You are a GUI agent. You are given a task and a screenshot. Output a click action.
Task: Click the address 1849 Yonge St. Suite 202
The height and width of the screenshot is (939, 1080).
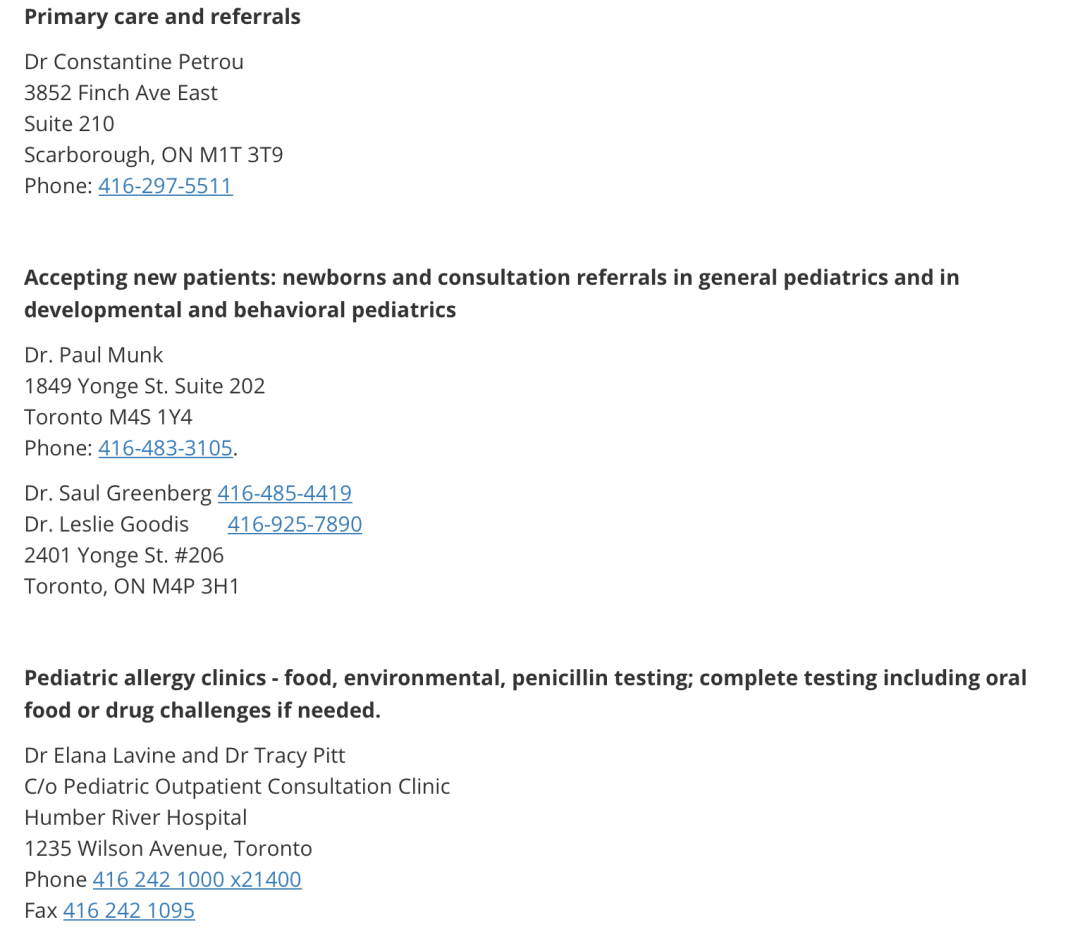pos(145,386)
